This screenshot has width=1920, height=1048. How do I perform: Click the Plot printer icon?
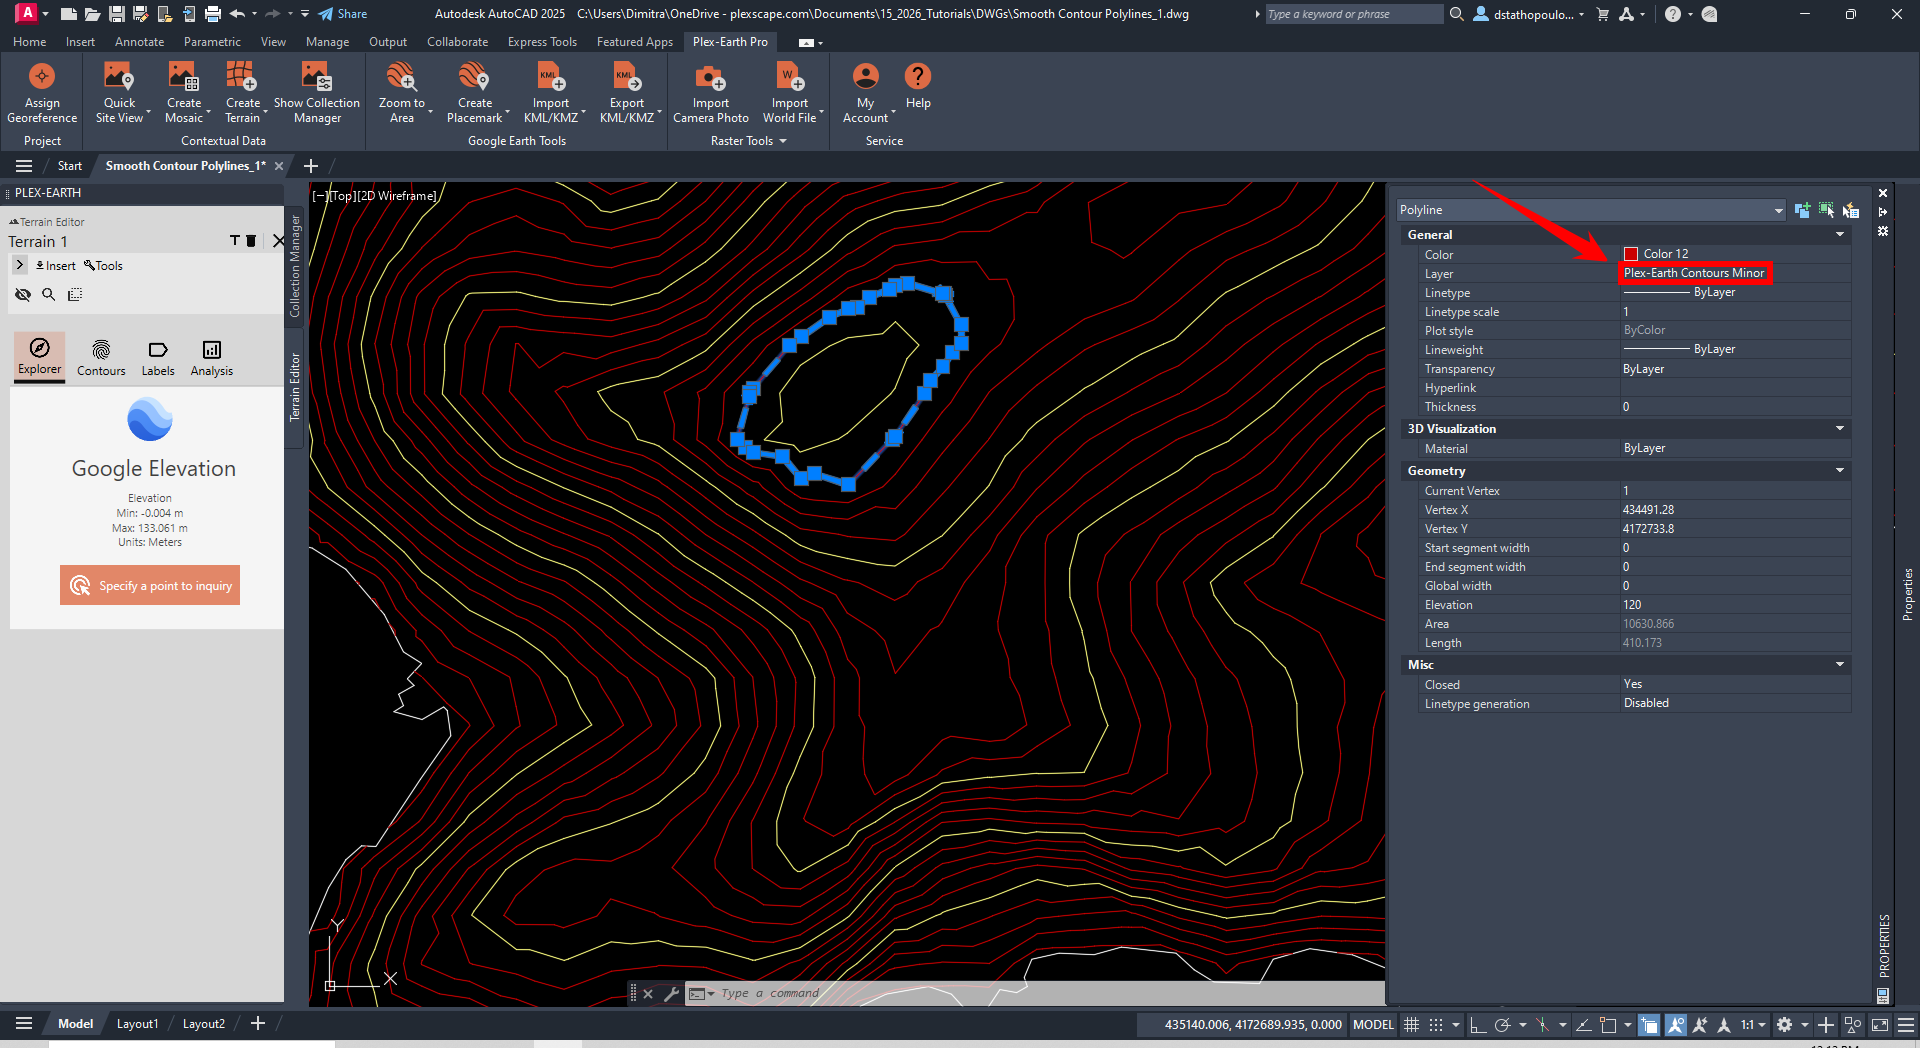(213, 14)
